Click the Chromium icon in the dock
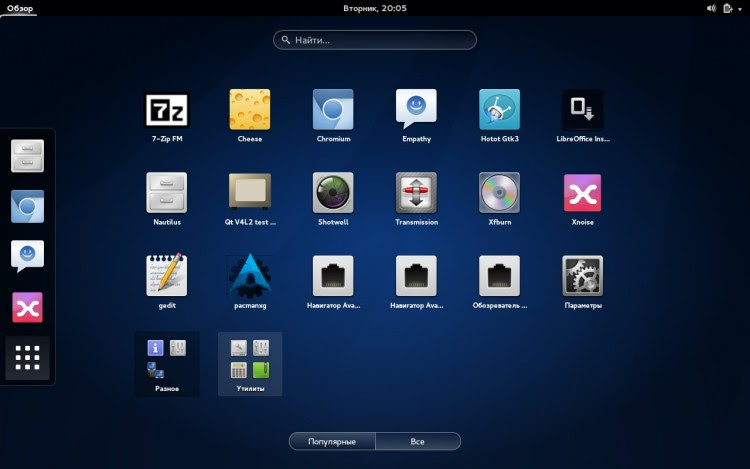750x469 pixels. pos(27,207)
